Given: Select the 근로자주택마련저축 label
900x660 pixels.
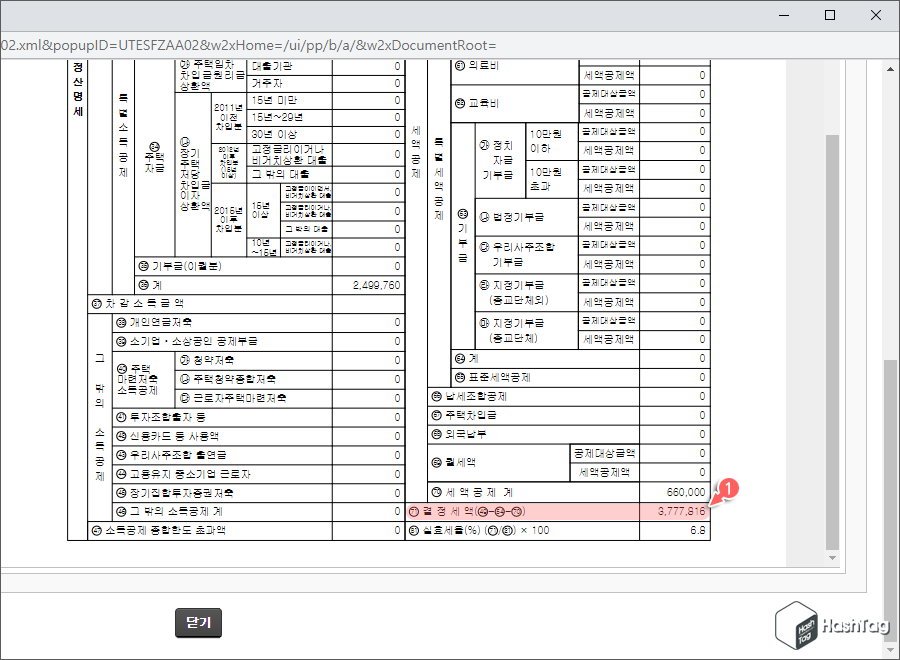Looking at the screenshot, I should pyautogui.click(x=232, y=398).
